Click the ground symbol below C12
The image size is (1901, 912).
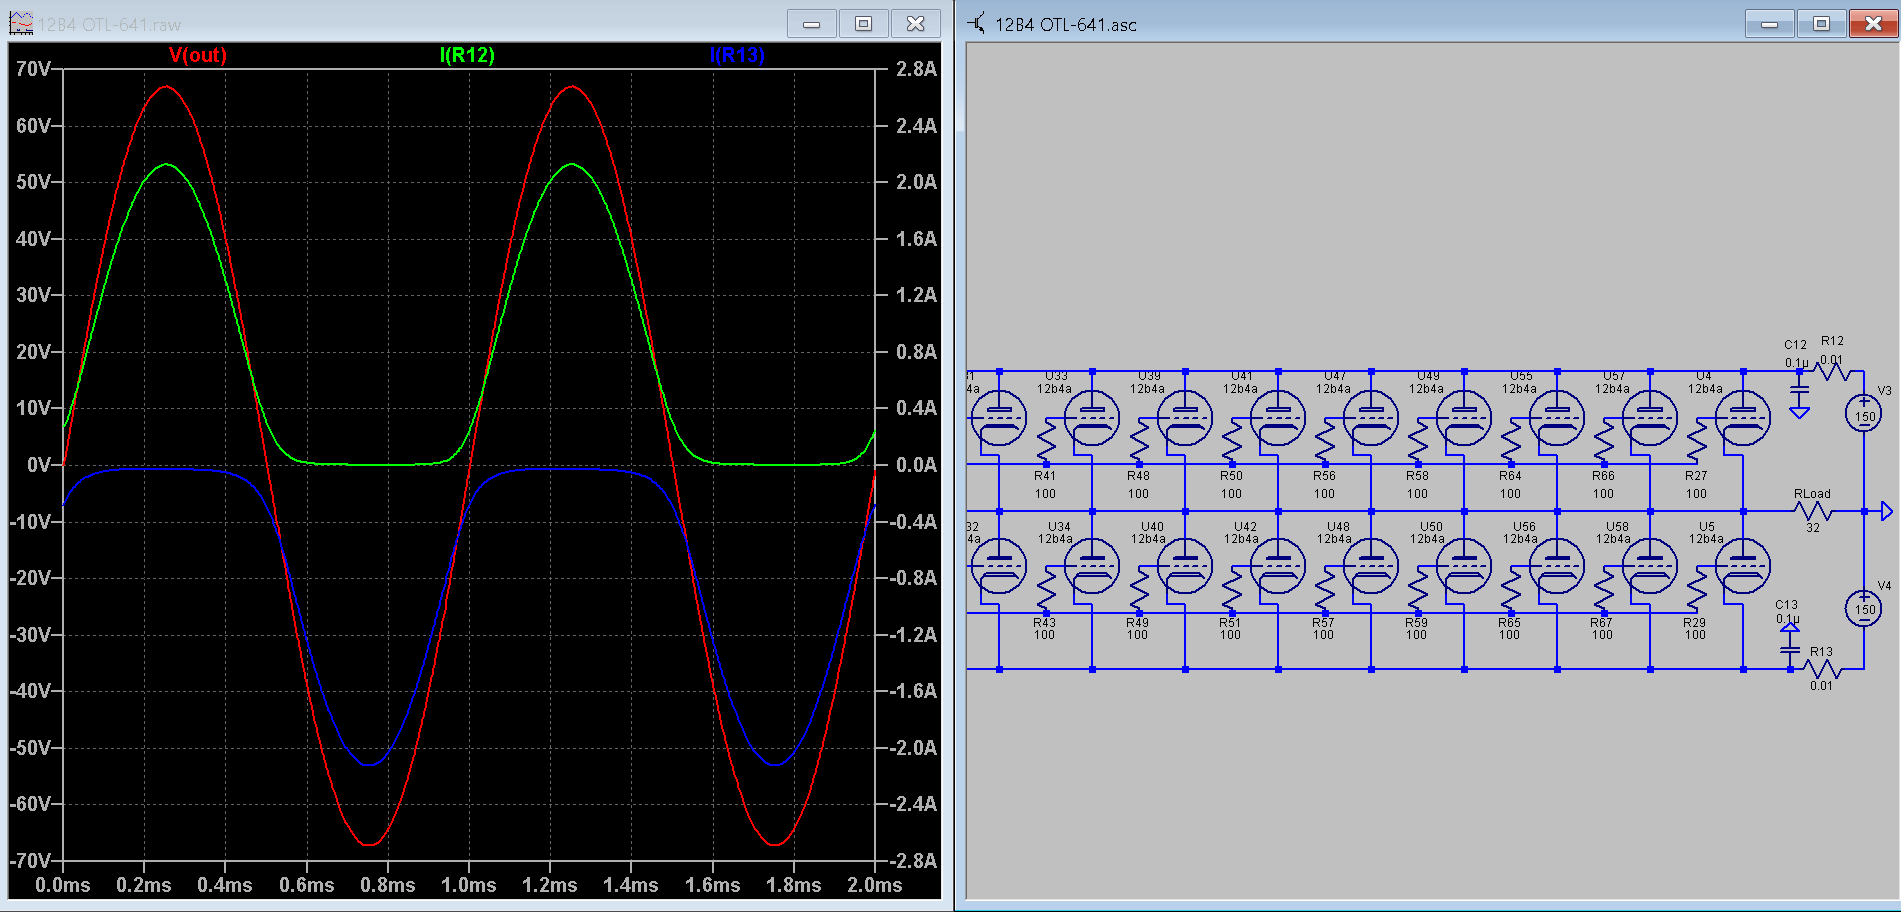point(1799,412)
